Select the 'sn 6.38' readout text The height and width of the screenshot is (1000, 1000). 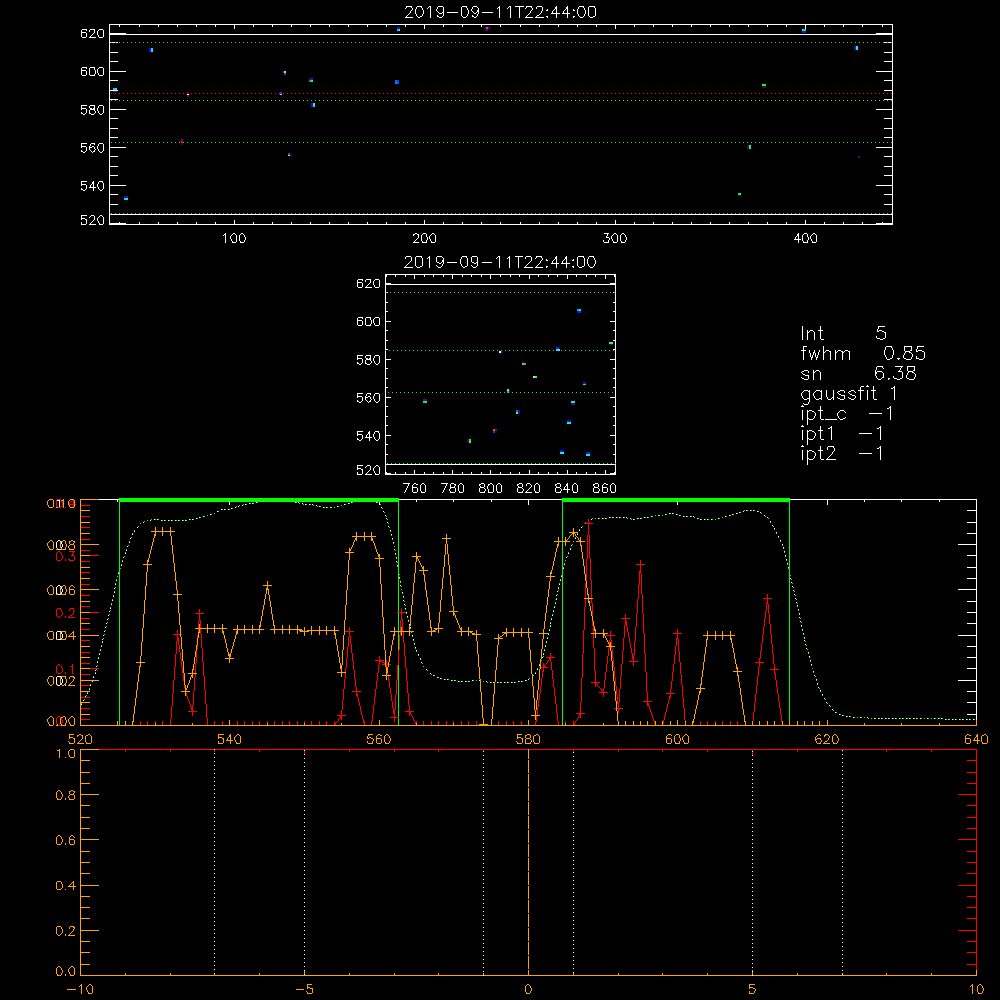[x=858, y=373]
